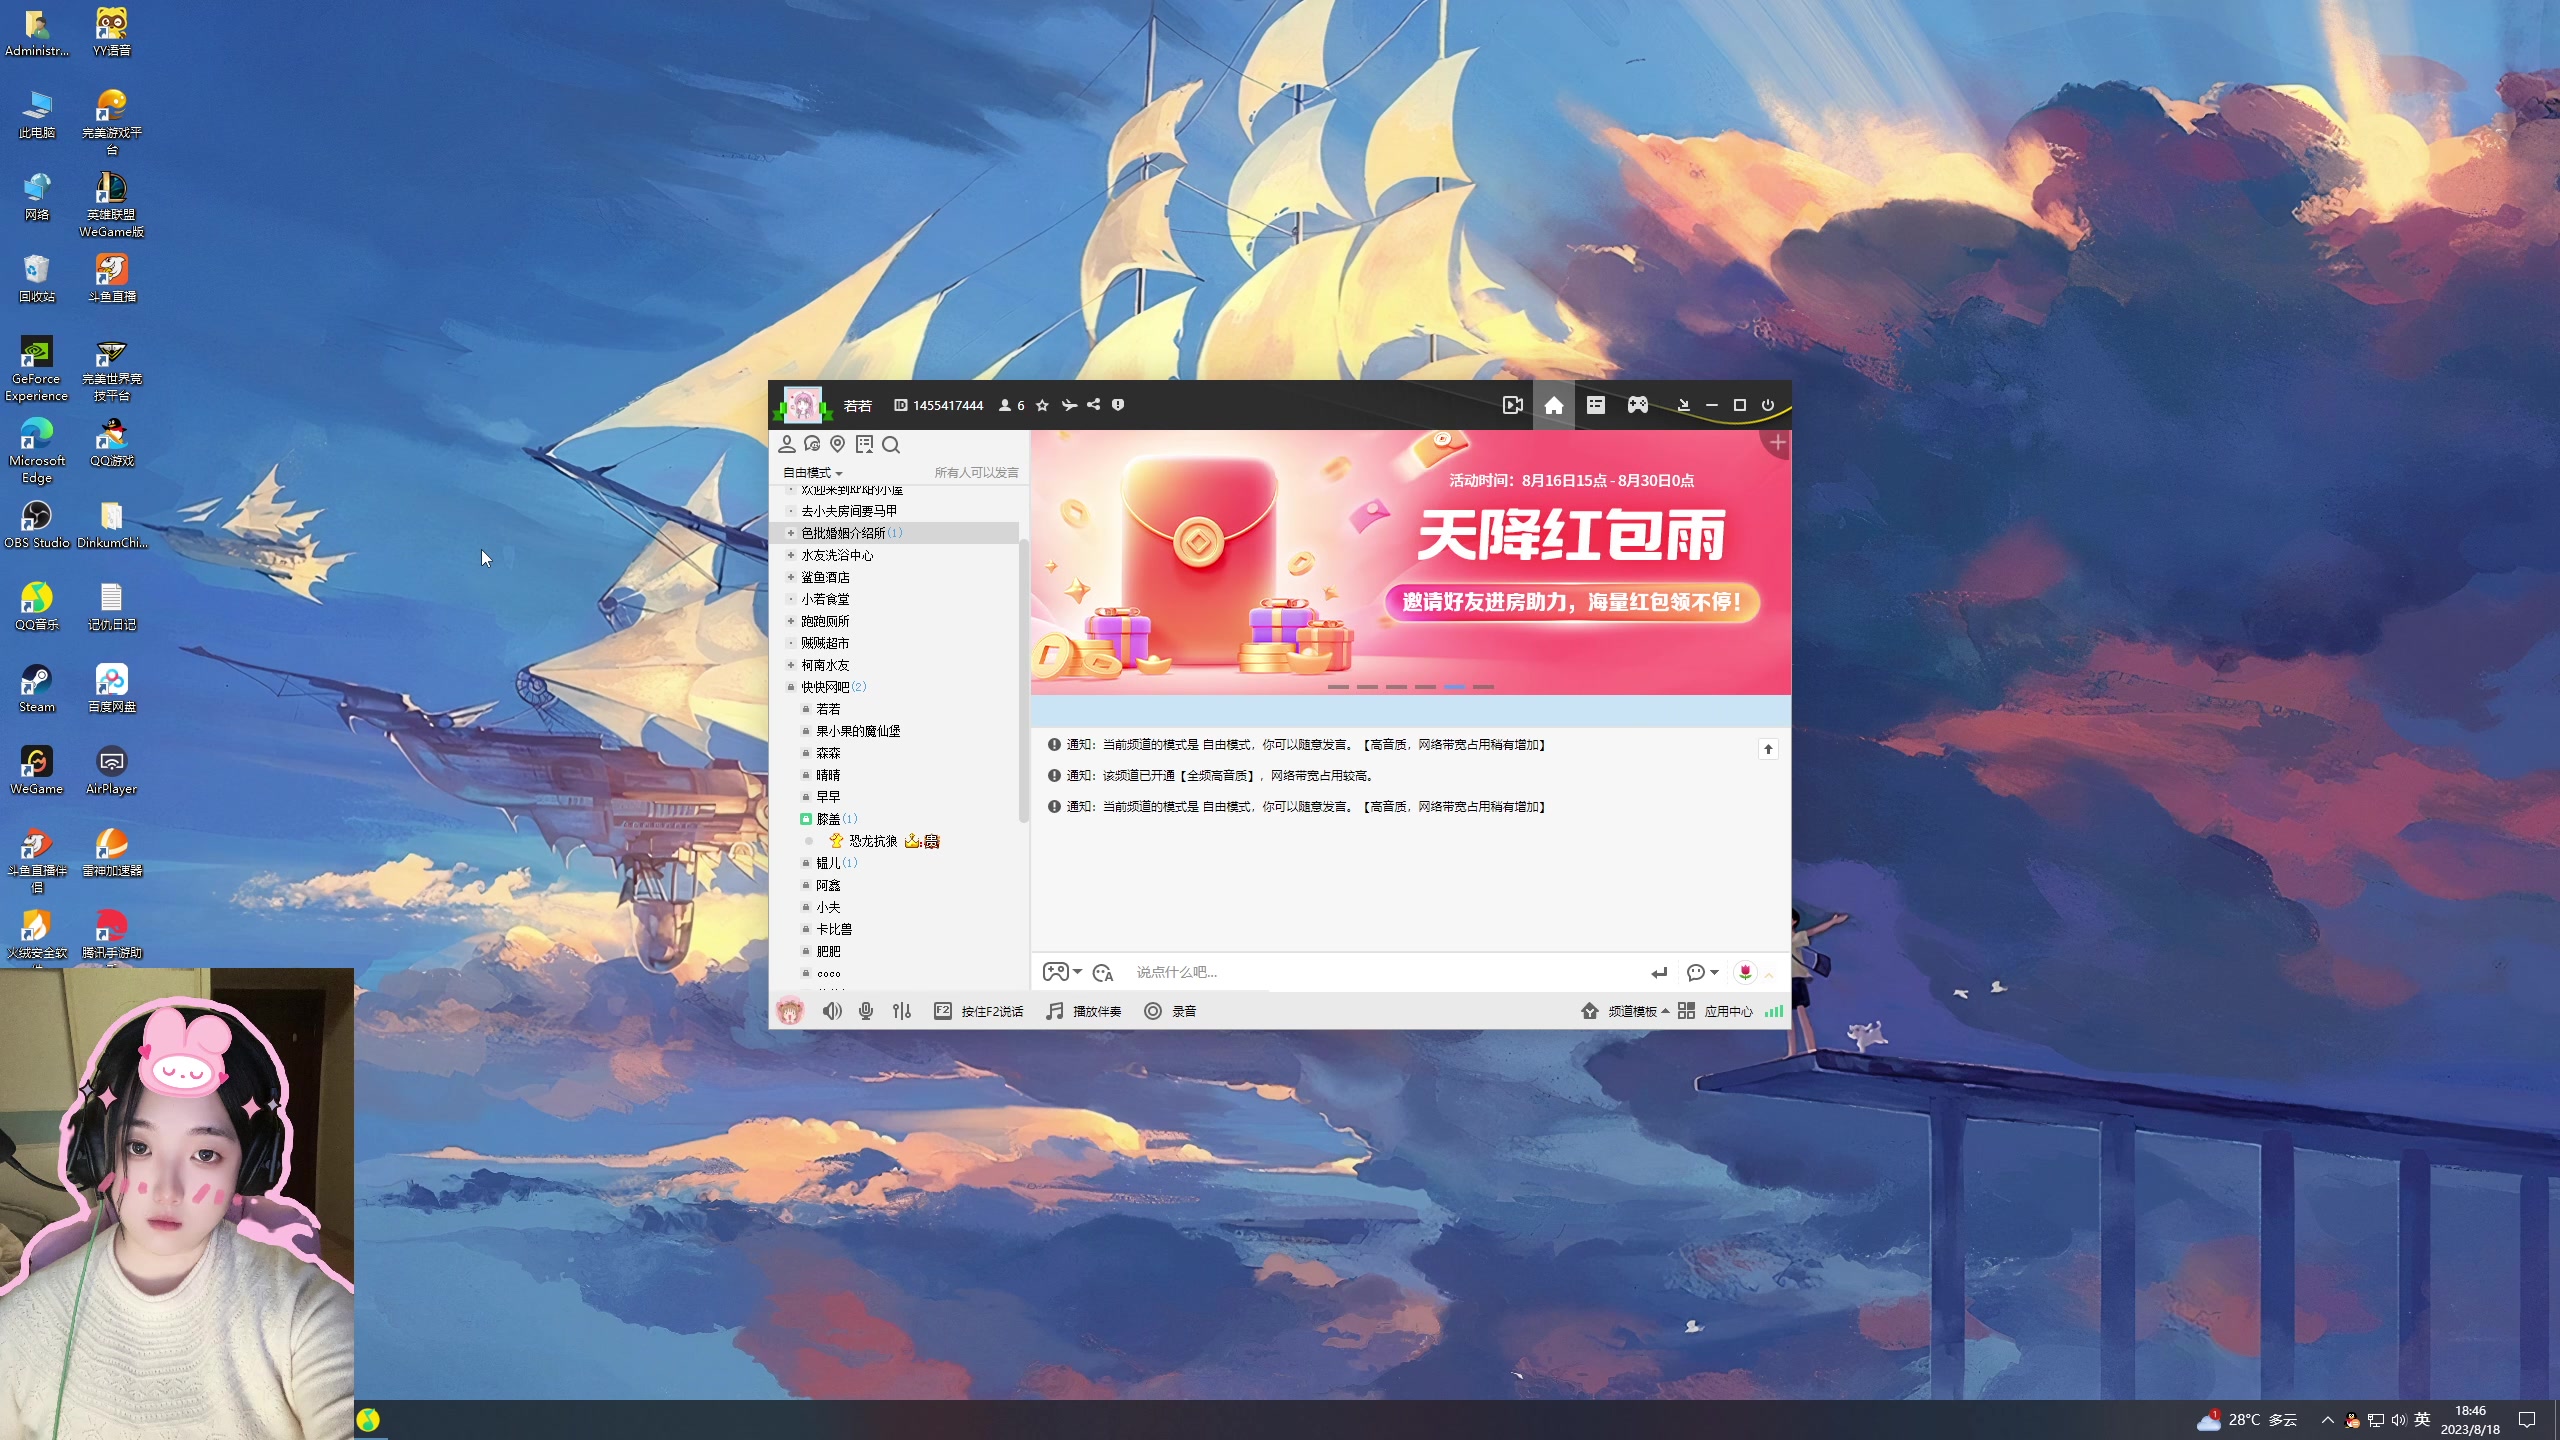Collapse the 快快网吧 channel
2560x1440 pixels.
point(791,687)
